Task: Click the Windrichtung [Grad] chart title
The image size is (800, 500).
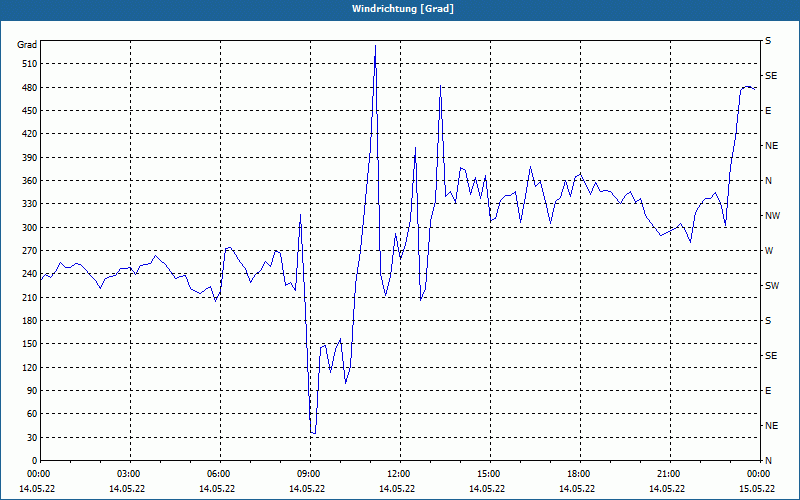Action: tap(403, 9)
